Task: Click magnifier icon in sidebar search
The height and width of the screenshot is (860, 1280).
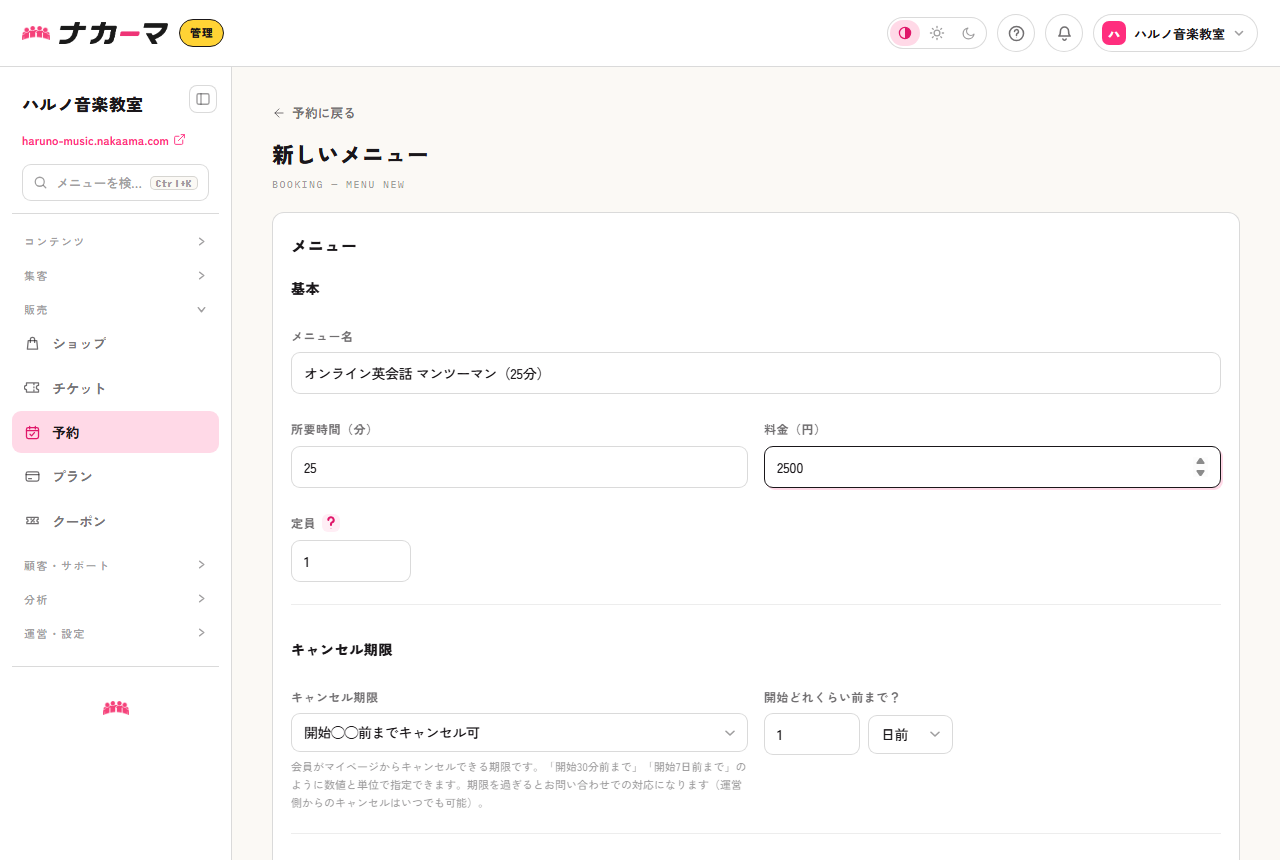Action: [x=41, y=183]
